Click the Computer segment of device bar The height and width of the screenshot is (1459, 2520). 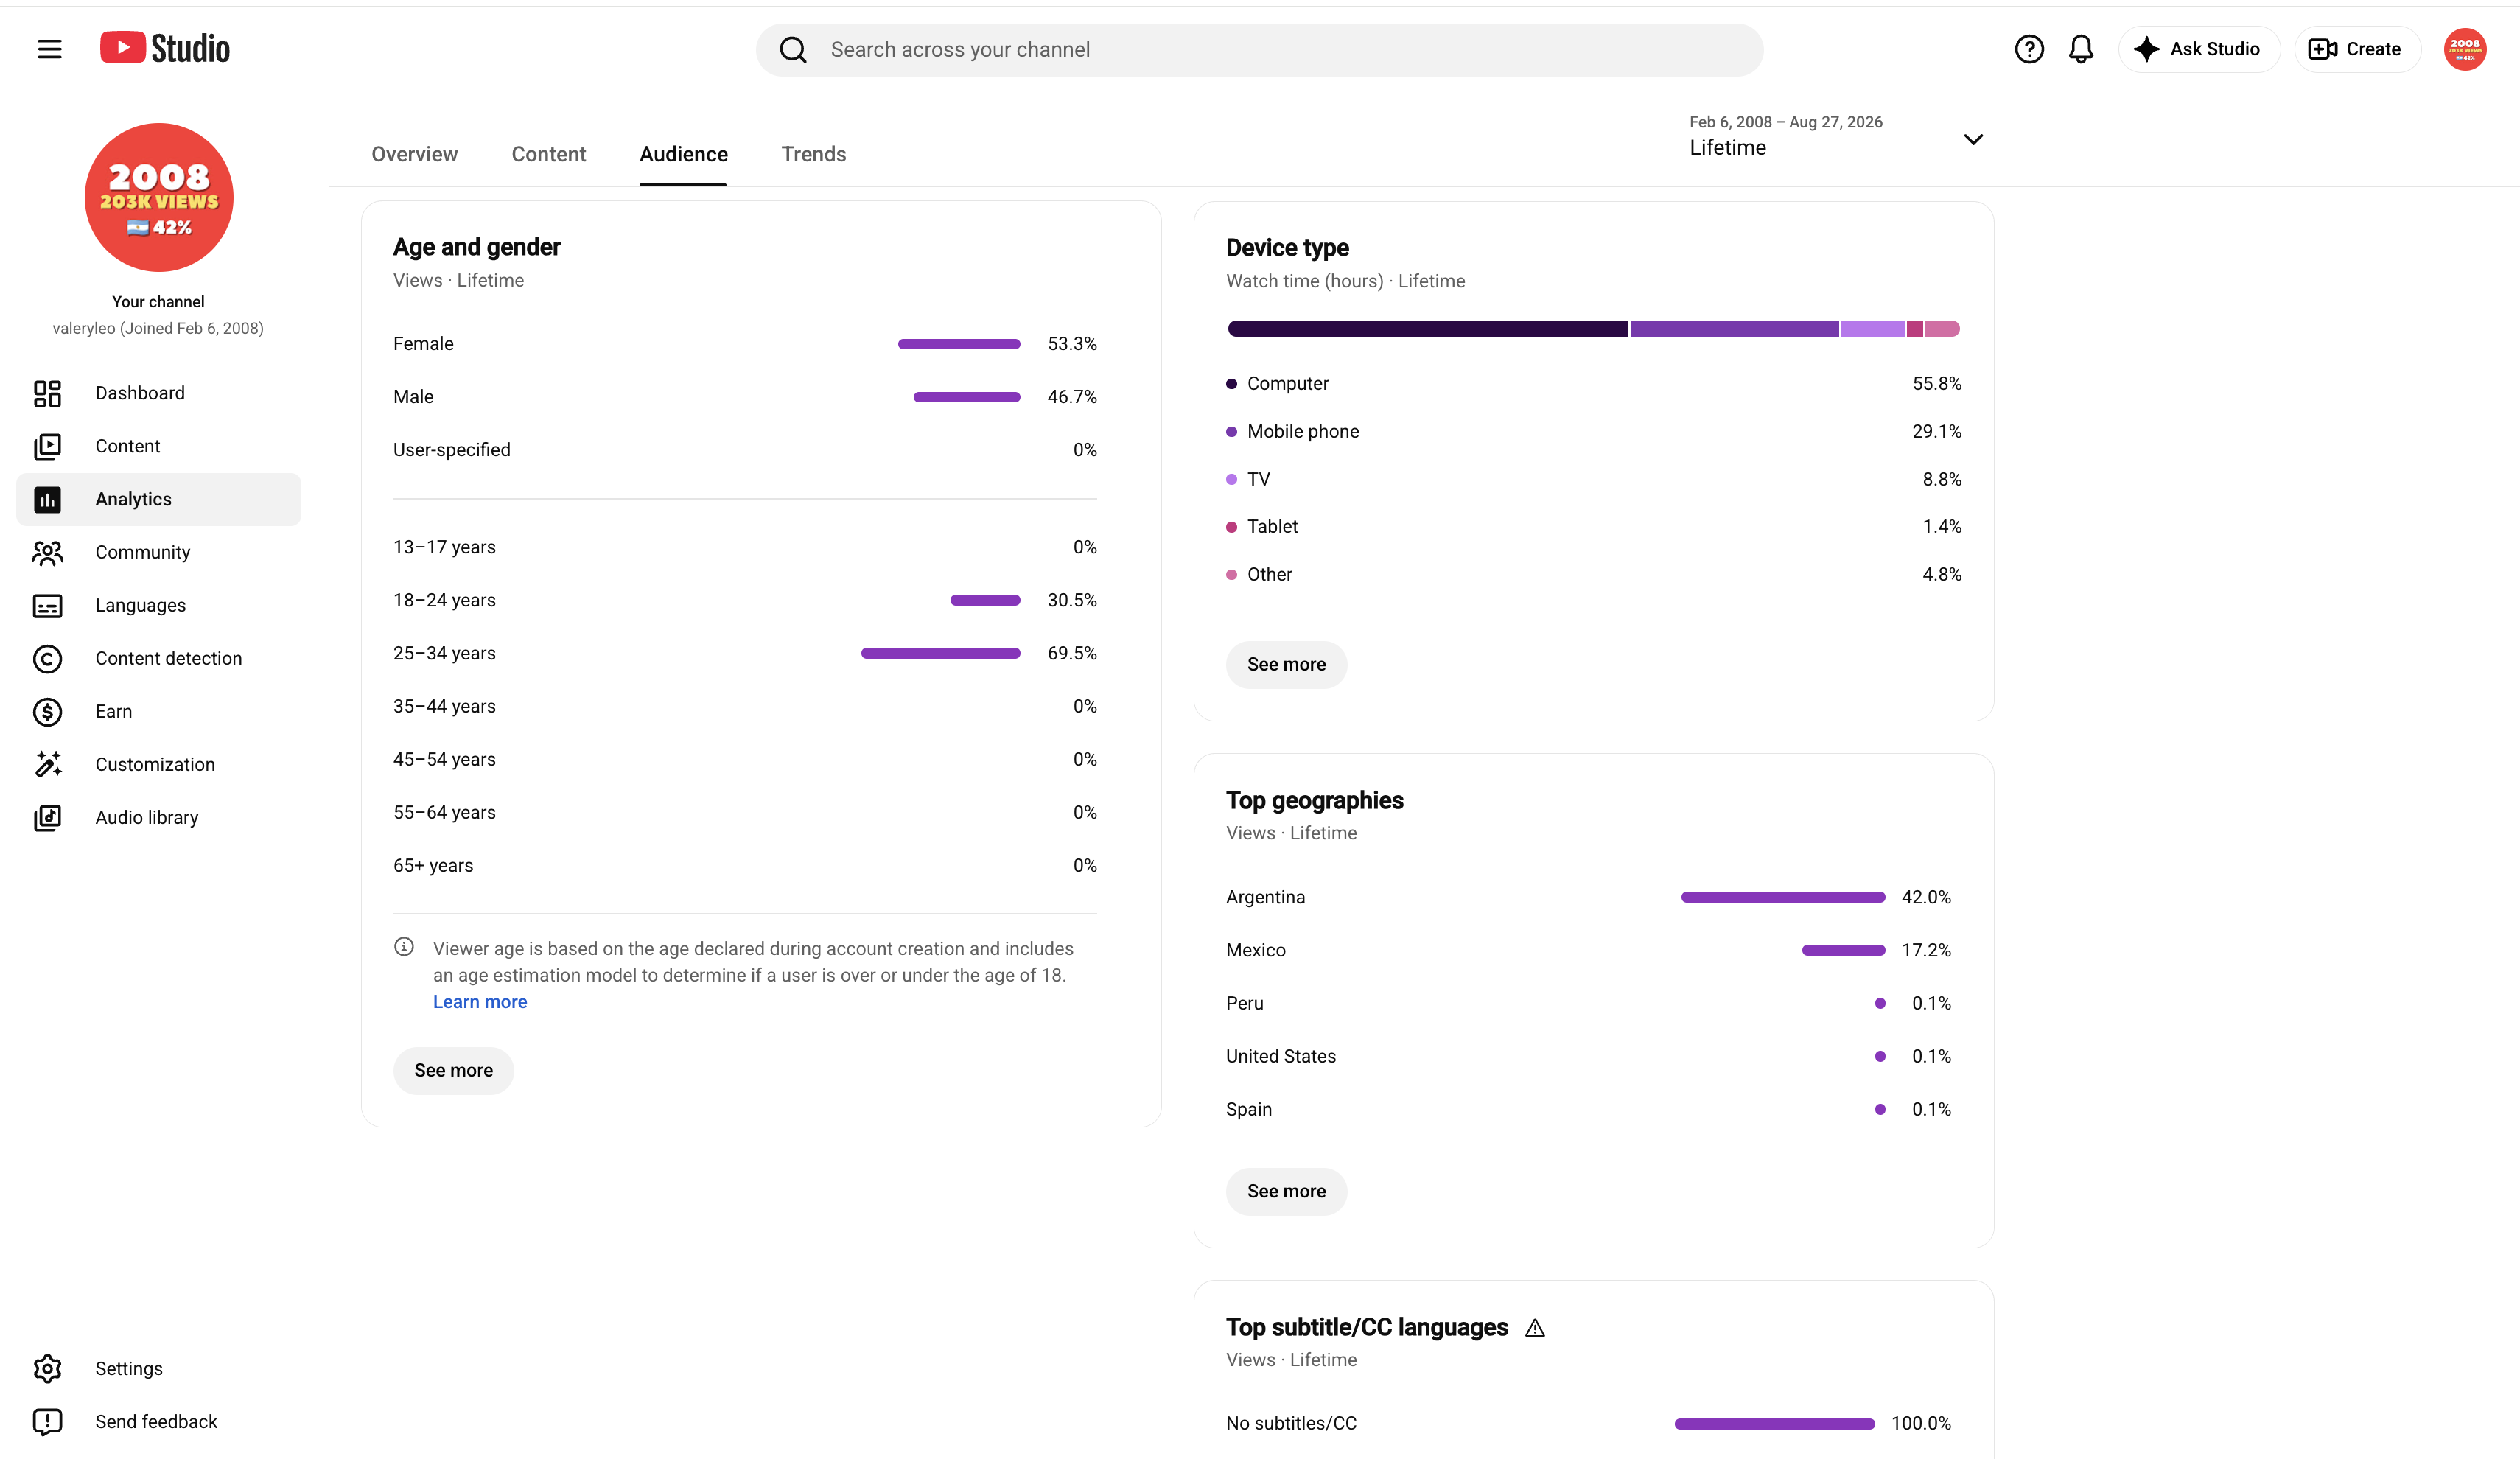[x=1427, y=329]
